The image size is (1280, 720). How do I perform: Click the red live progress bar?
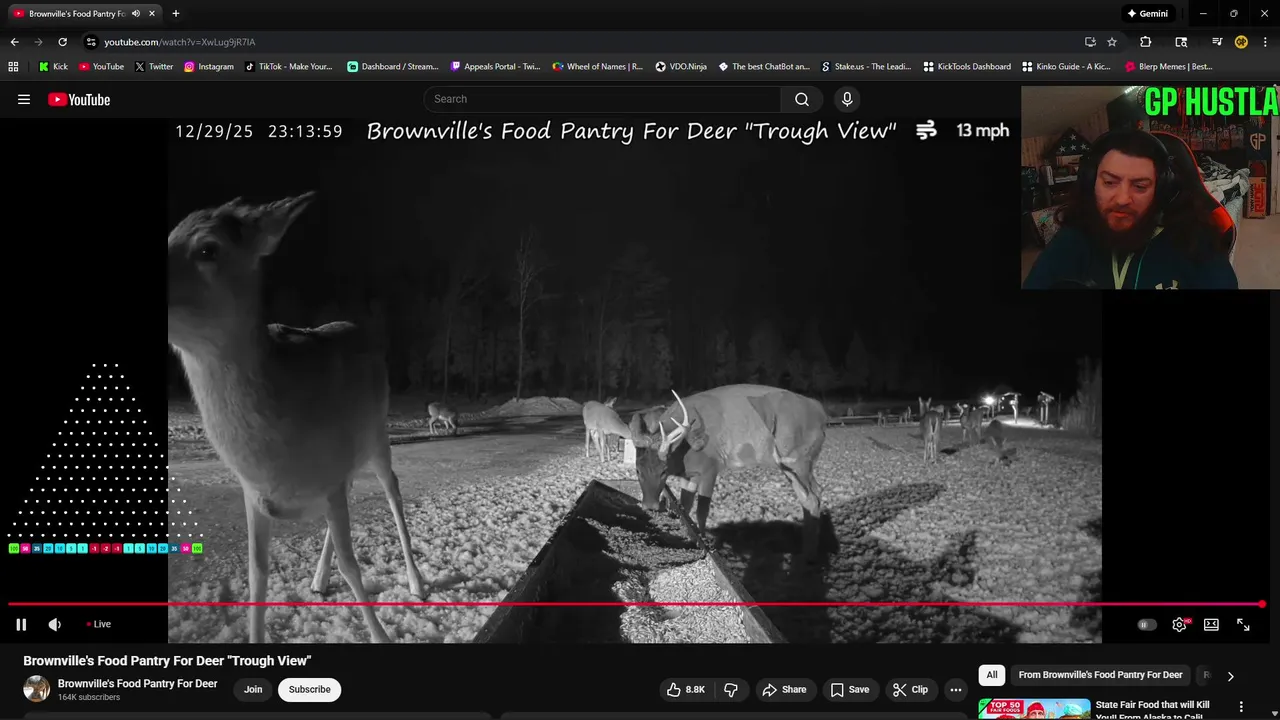pos(636,604)
